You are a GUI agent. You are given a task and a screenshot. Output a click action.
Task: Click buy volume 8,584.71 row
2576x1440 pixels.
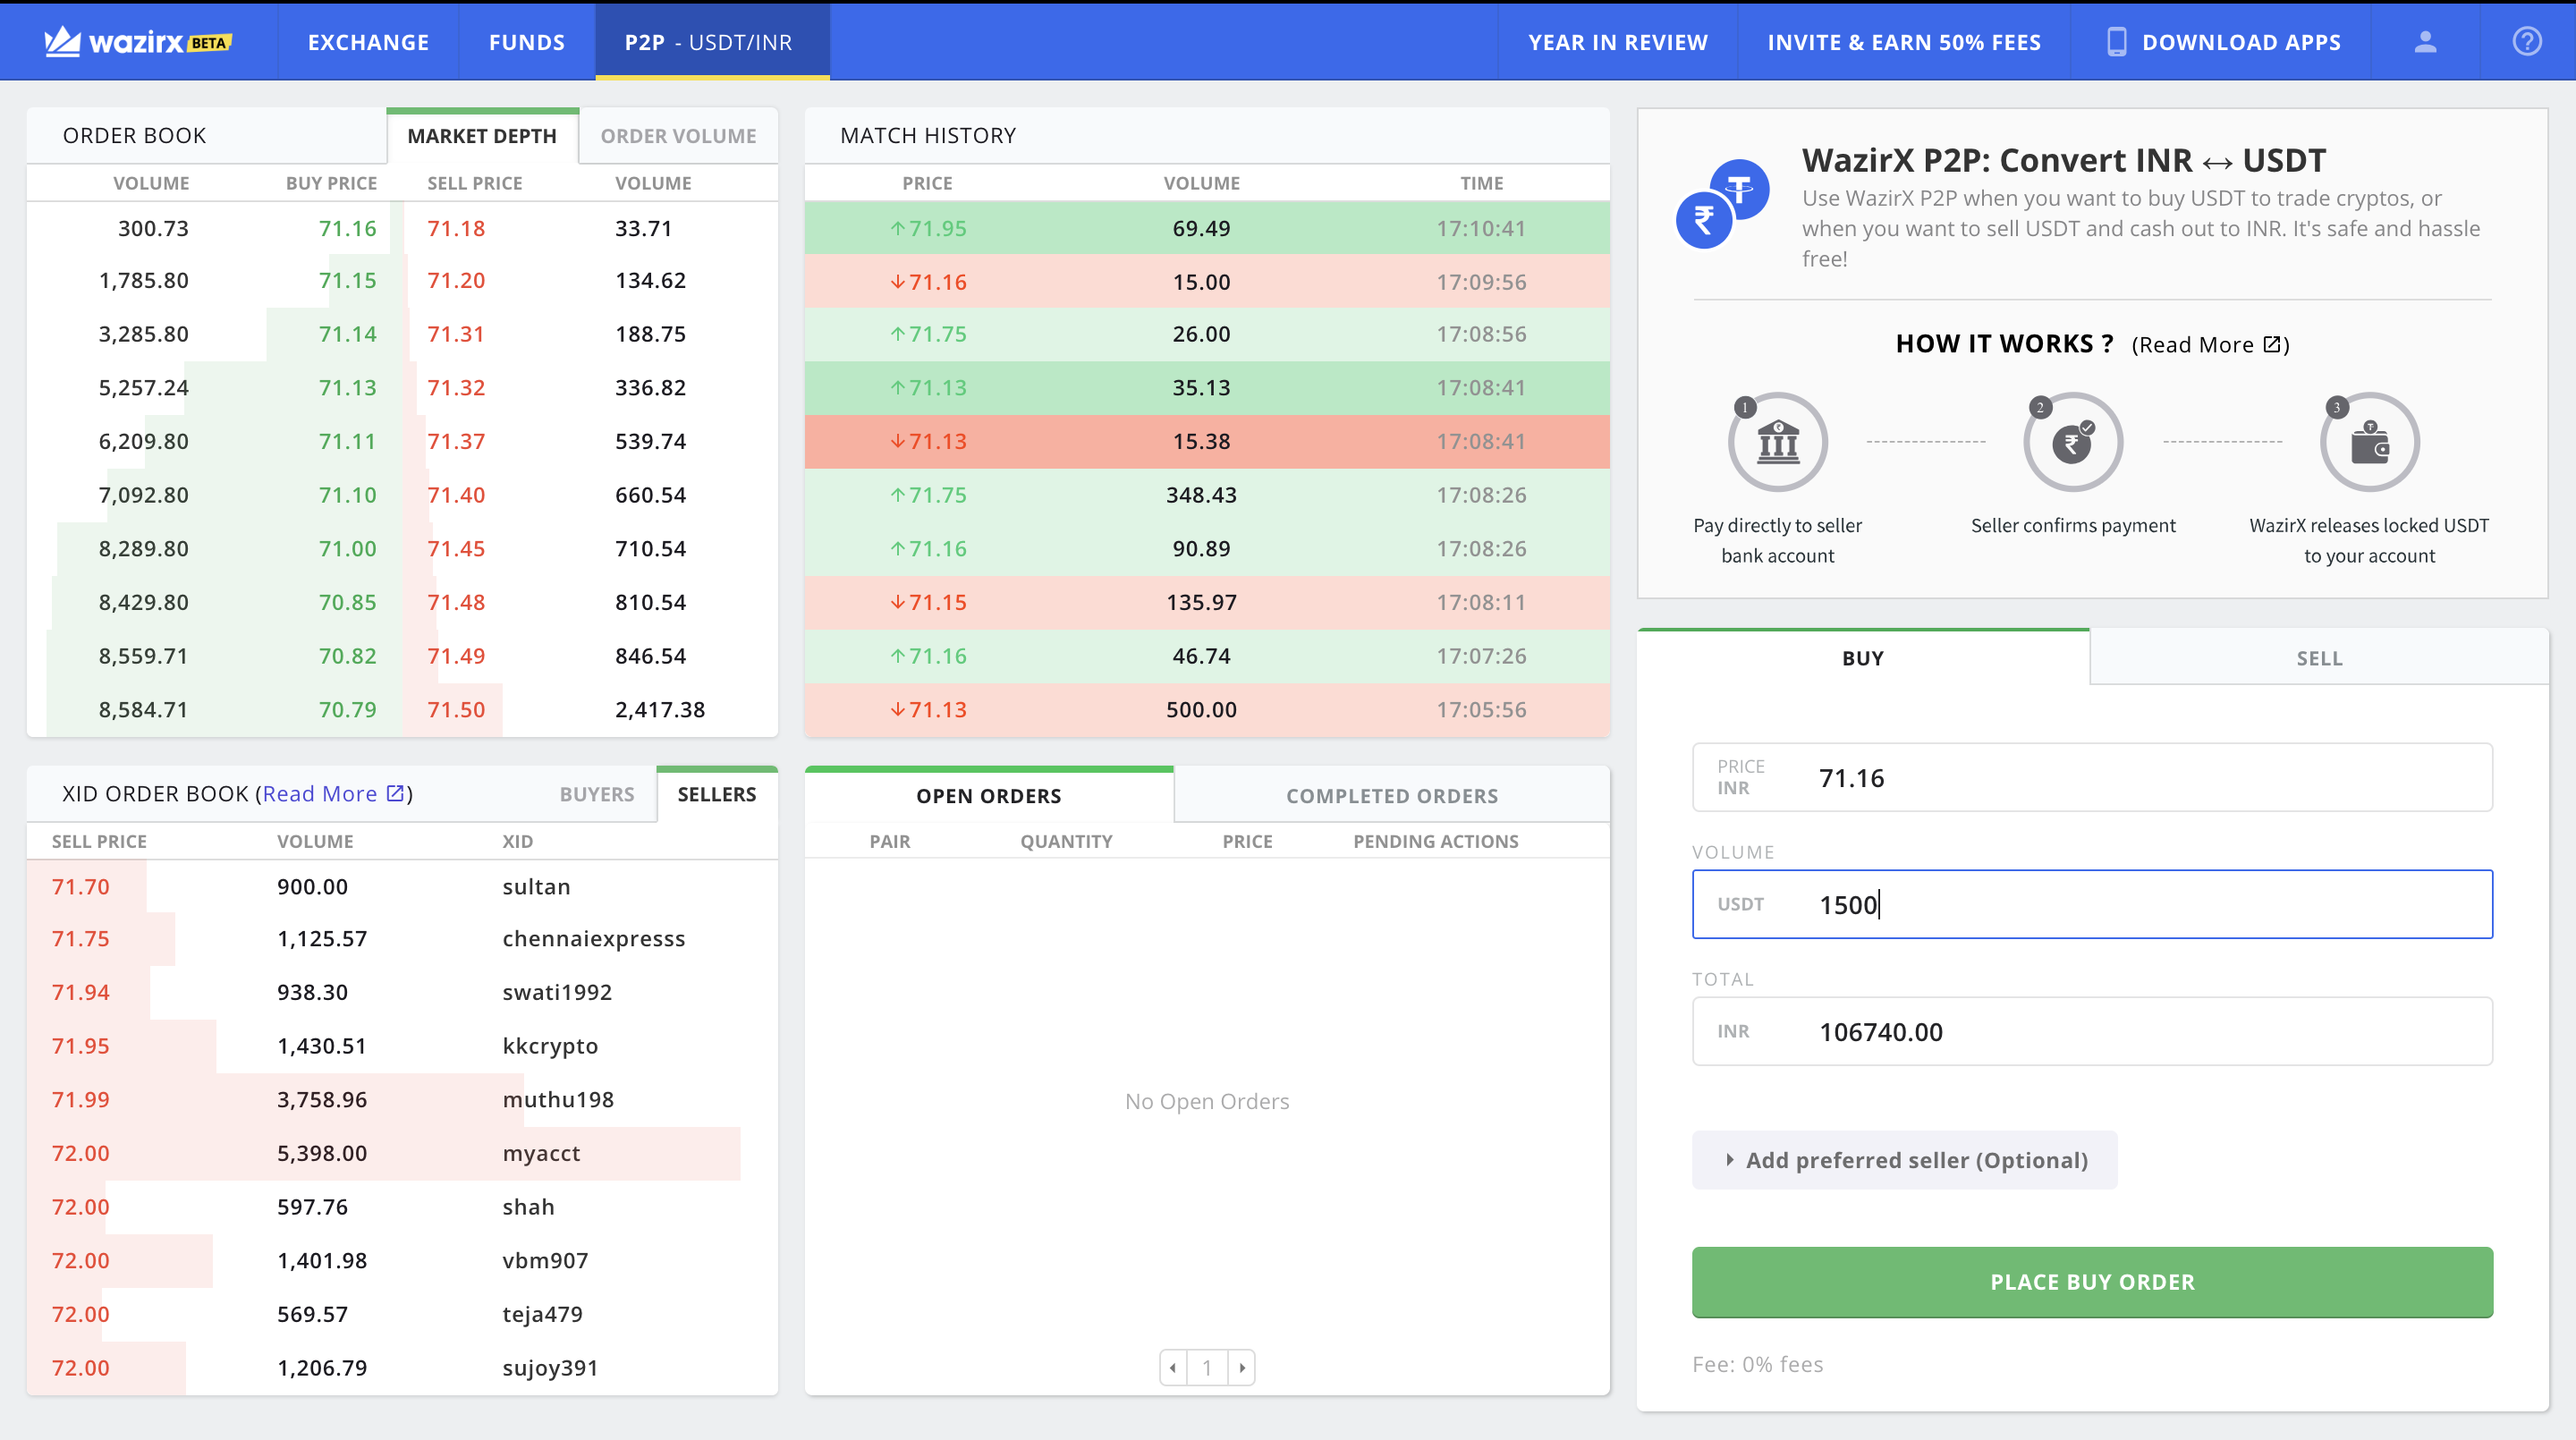pyautogui.click(x=143, y=709)
